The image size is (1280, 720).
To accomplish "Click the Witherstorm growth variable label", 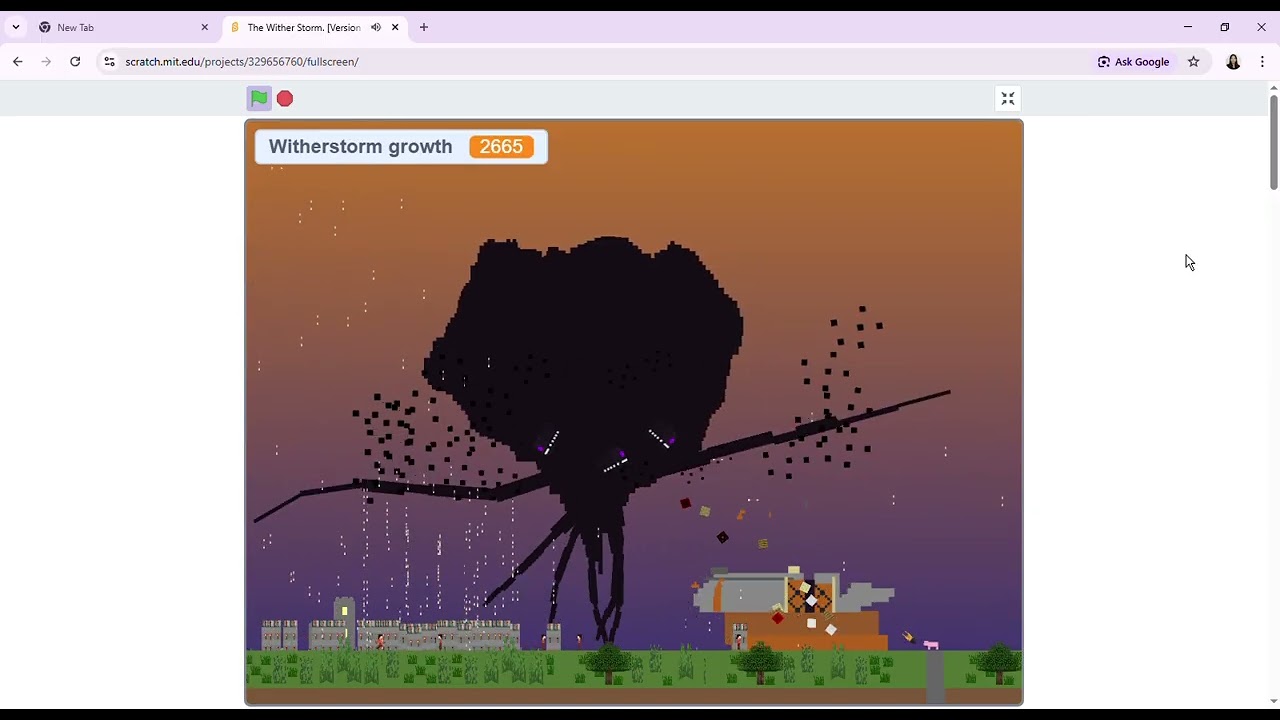I will [360, 147].
